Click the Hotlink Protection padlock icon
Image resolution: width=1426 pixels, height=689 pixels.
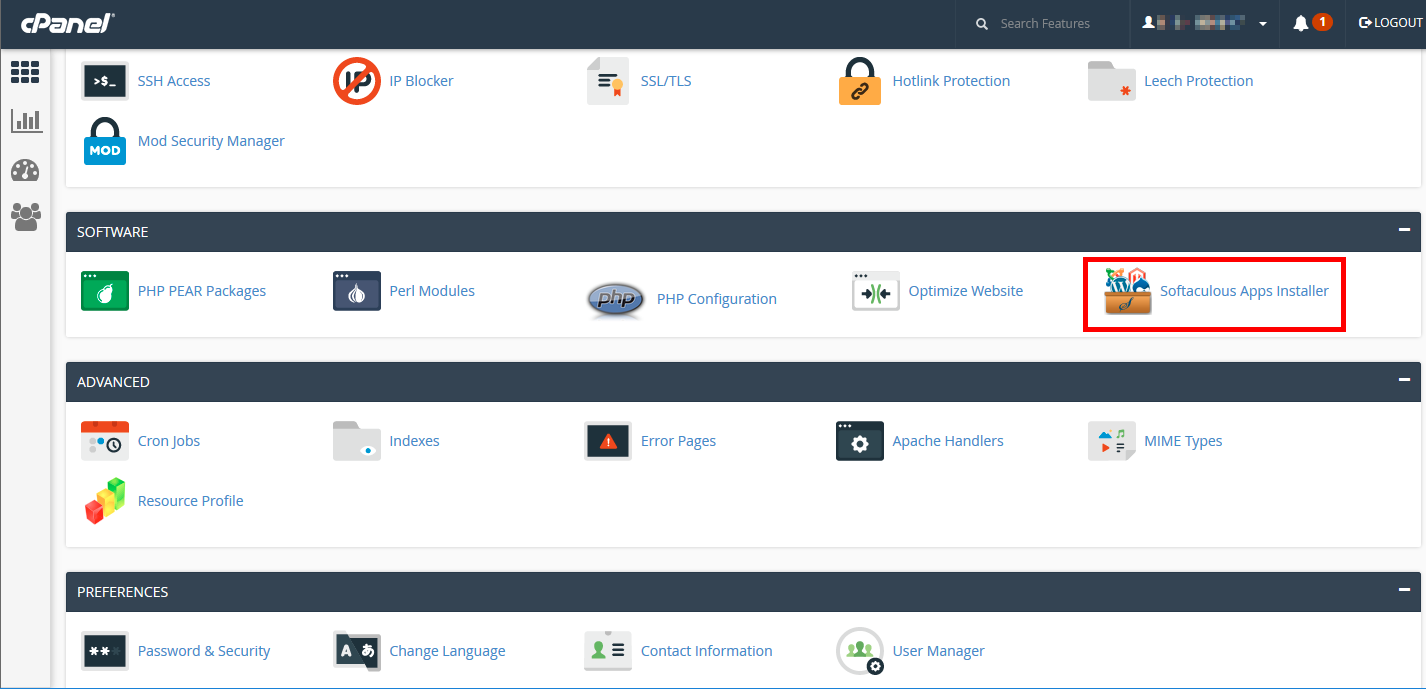(x=860, y=81)
